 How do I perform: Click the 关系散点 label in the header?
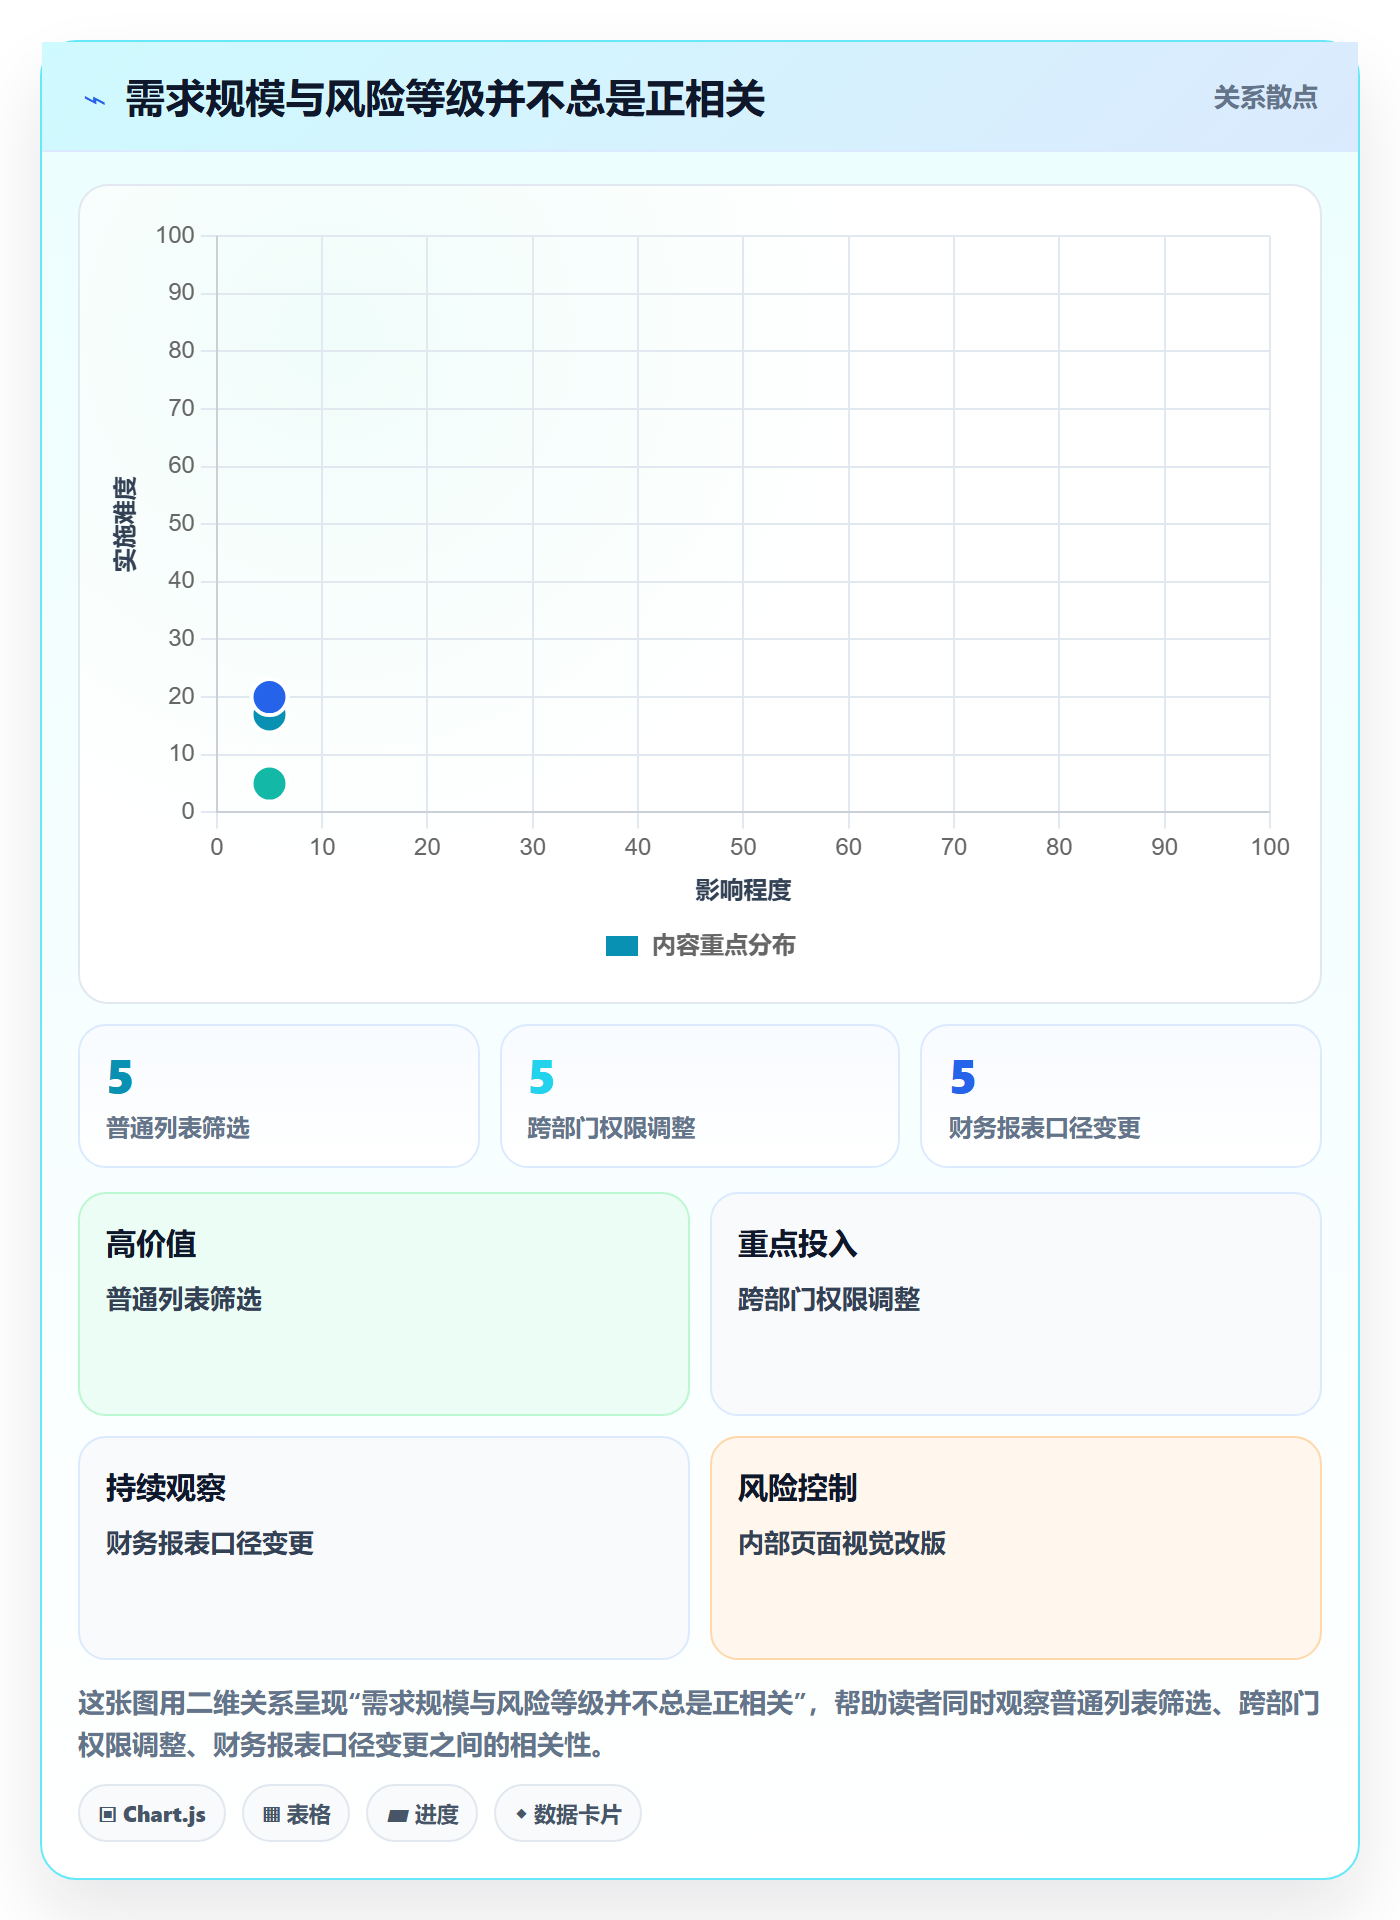(x=1265, y=98)
